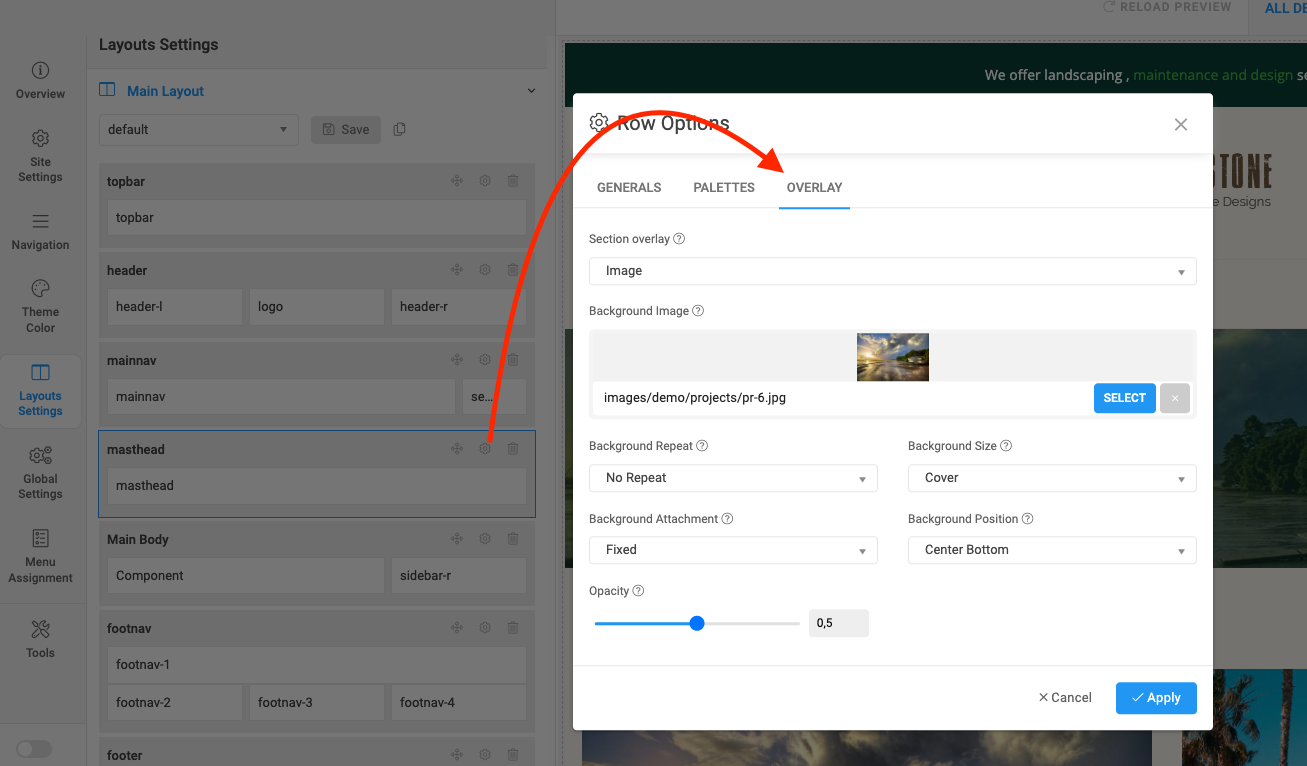The image size is (1307, 766).
Task: Switch to the Generals tab
Action: tap(629, 188)
